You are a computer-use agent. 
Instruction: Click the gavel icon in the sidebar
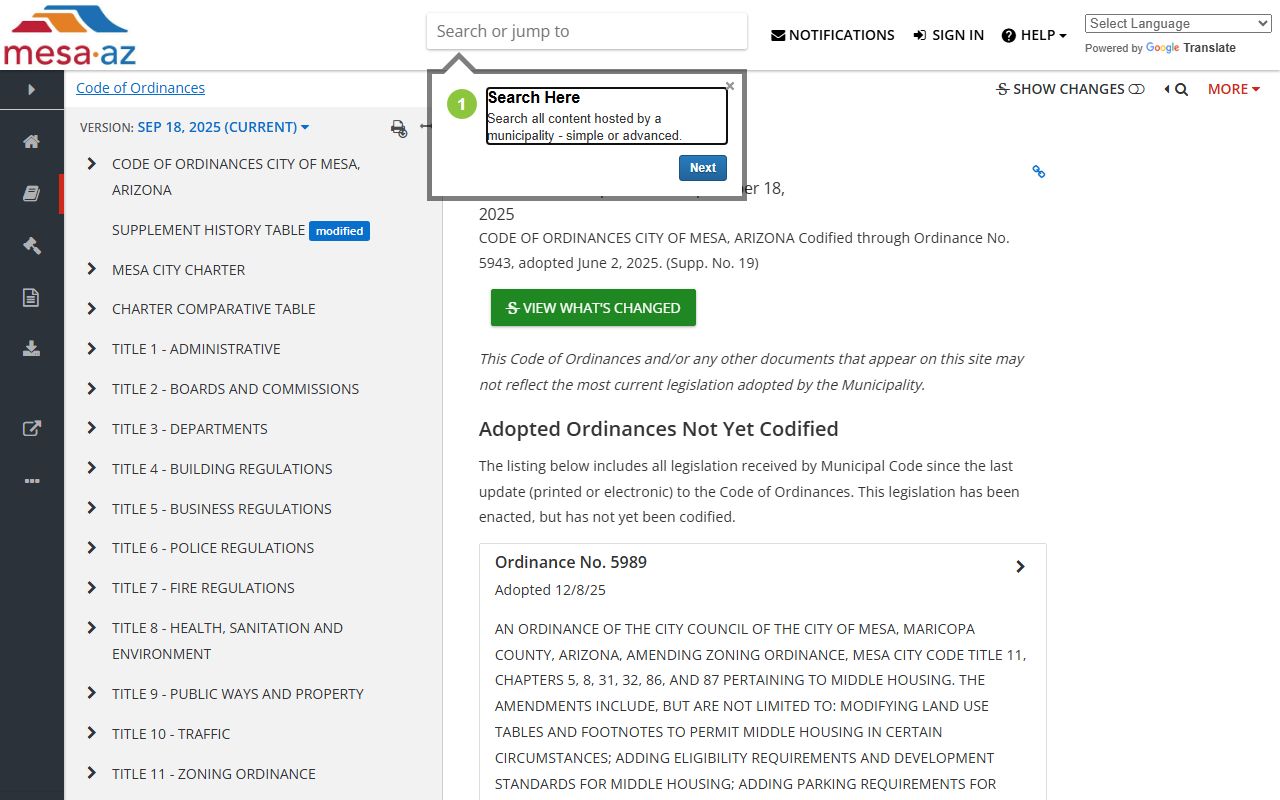click(32, 245)
